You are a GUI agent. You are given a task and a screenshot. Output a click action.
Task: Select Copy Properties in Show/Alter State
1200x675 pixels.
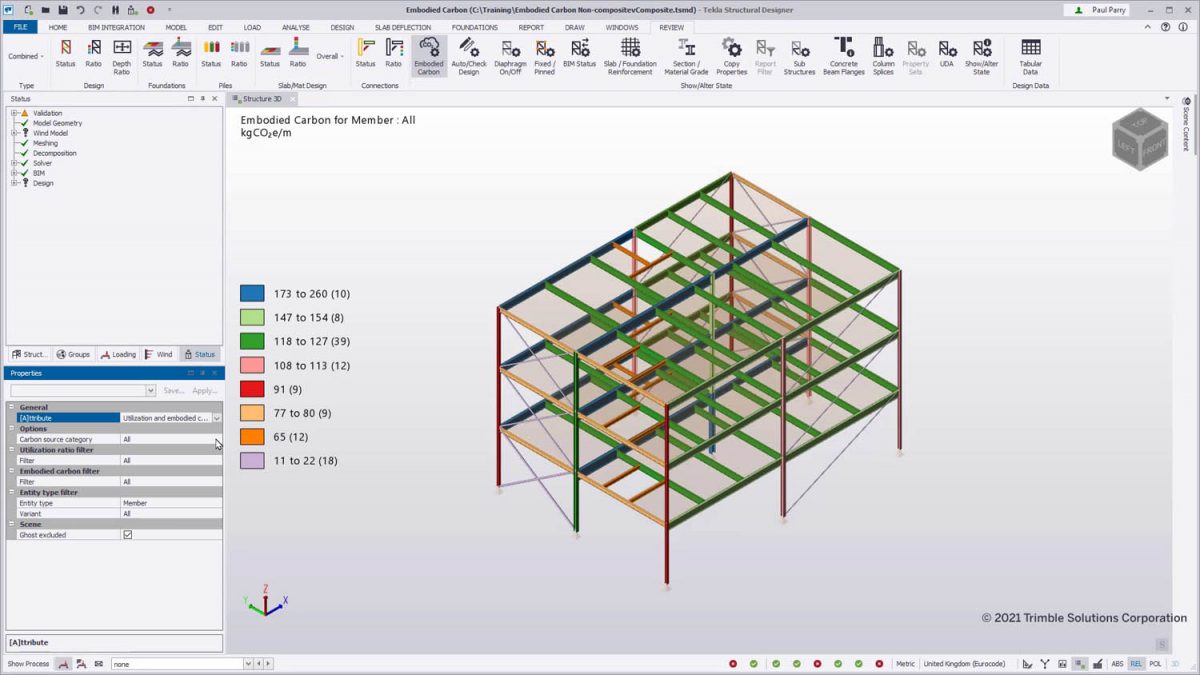[731, 57]
